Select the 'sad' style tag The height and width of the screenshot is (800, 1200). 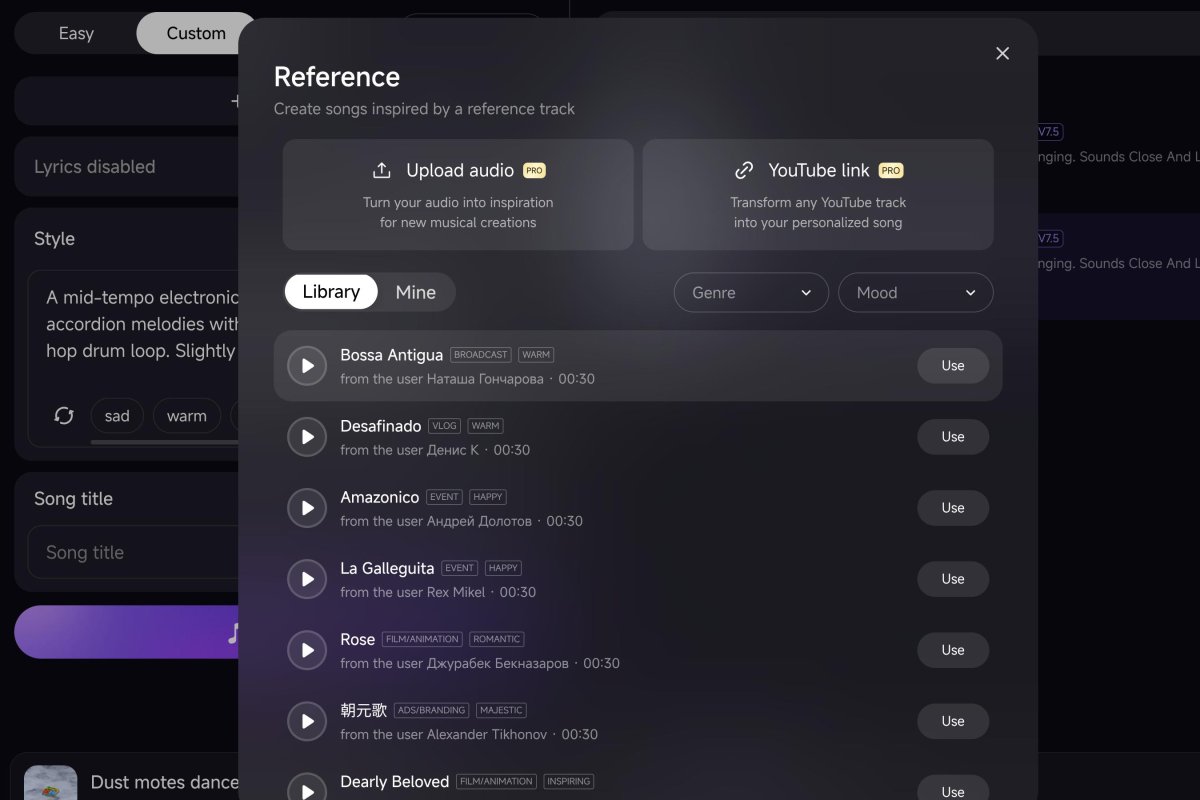point(117,415)
